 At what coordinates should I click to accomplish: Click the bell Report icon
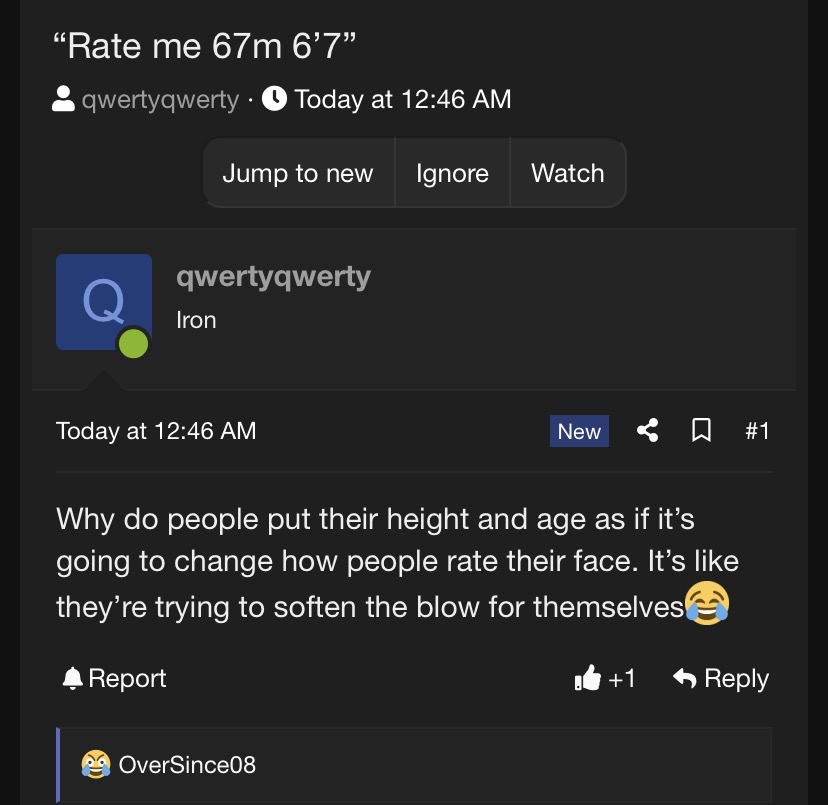tap(72, 679)
